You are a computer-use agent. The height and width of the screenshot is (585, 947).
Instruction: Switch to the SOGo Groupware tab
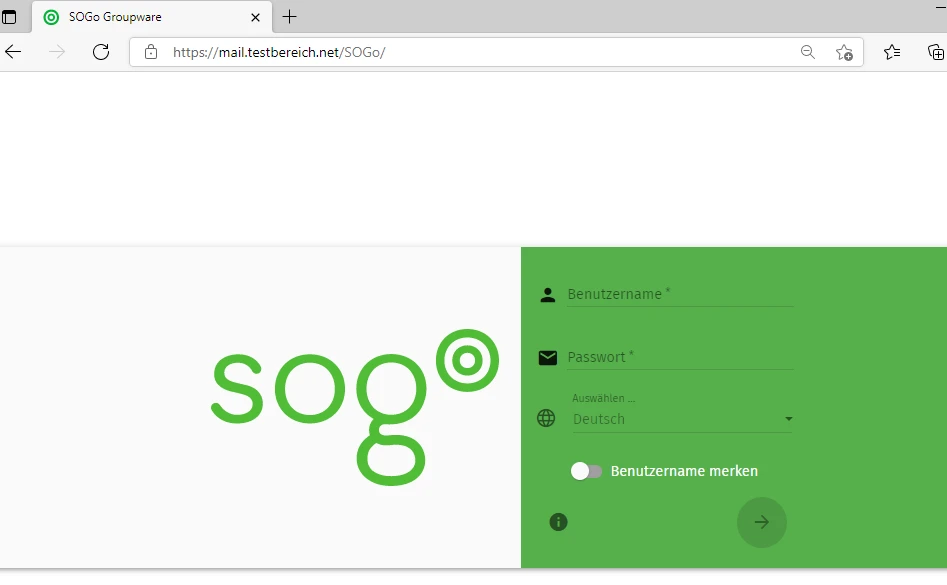(140, 17)
